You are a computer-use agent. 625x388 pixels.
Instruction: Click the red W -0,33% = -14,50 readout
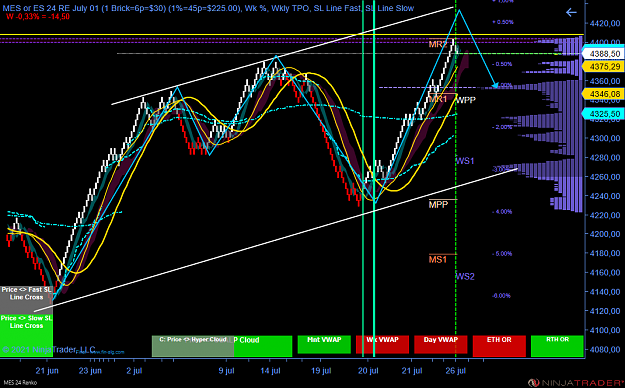click(x=38, y=17)
